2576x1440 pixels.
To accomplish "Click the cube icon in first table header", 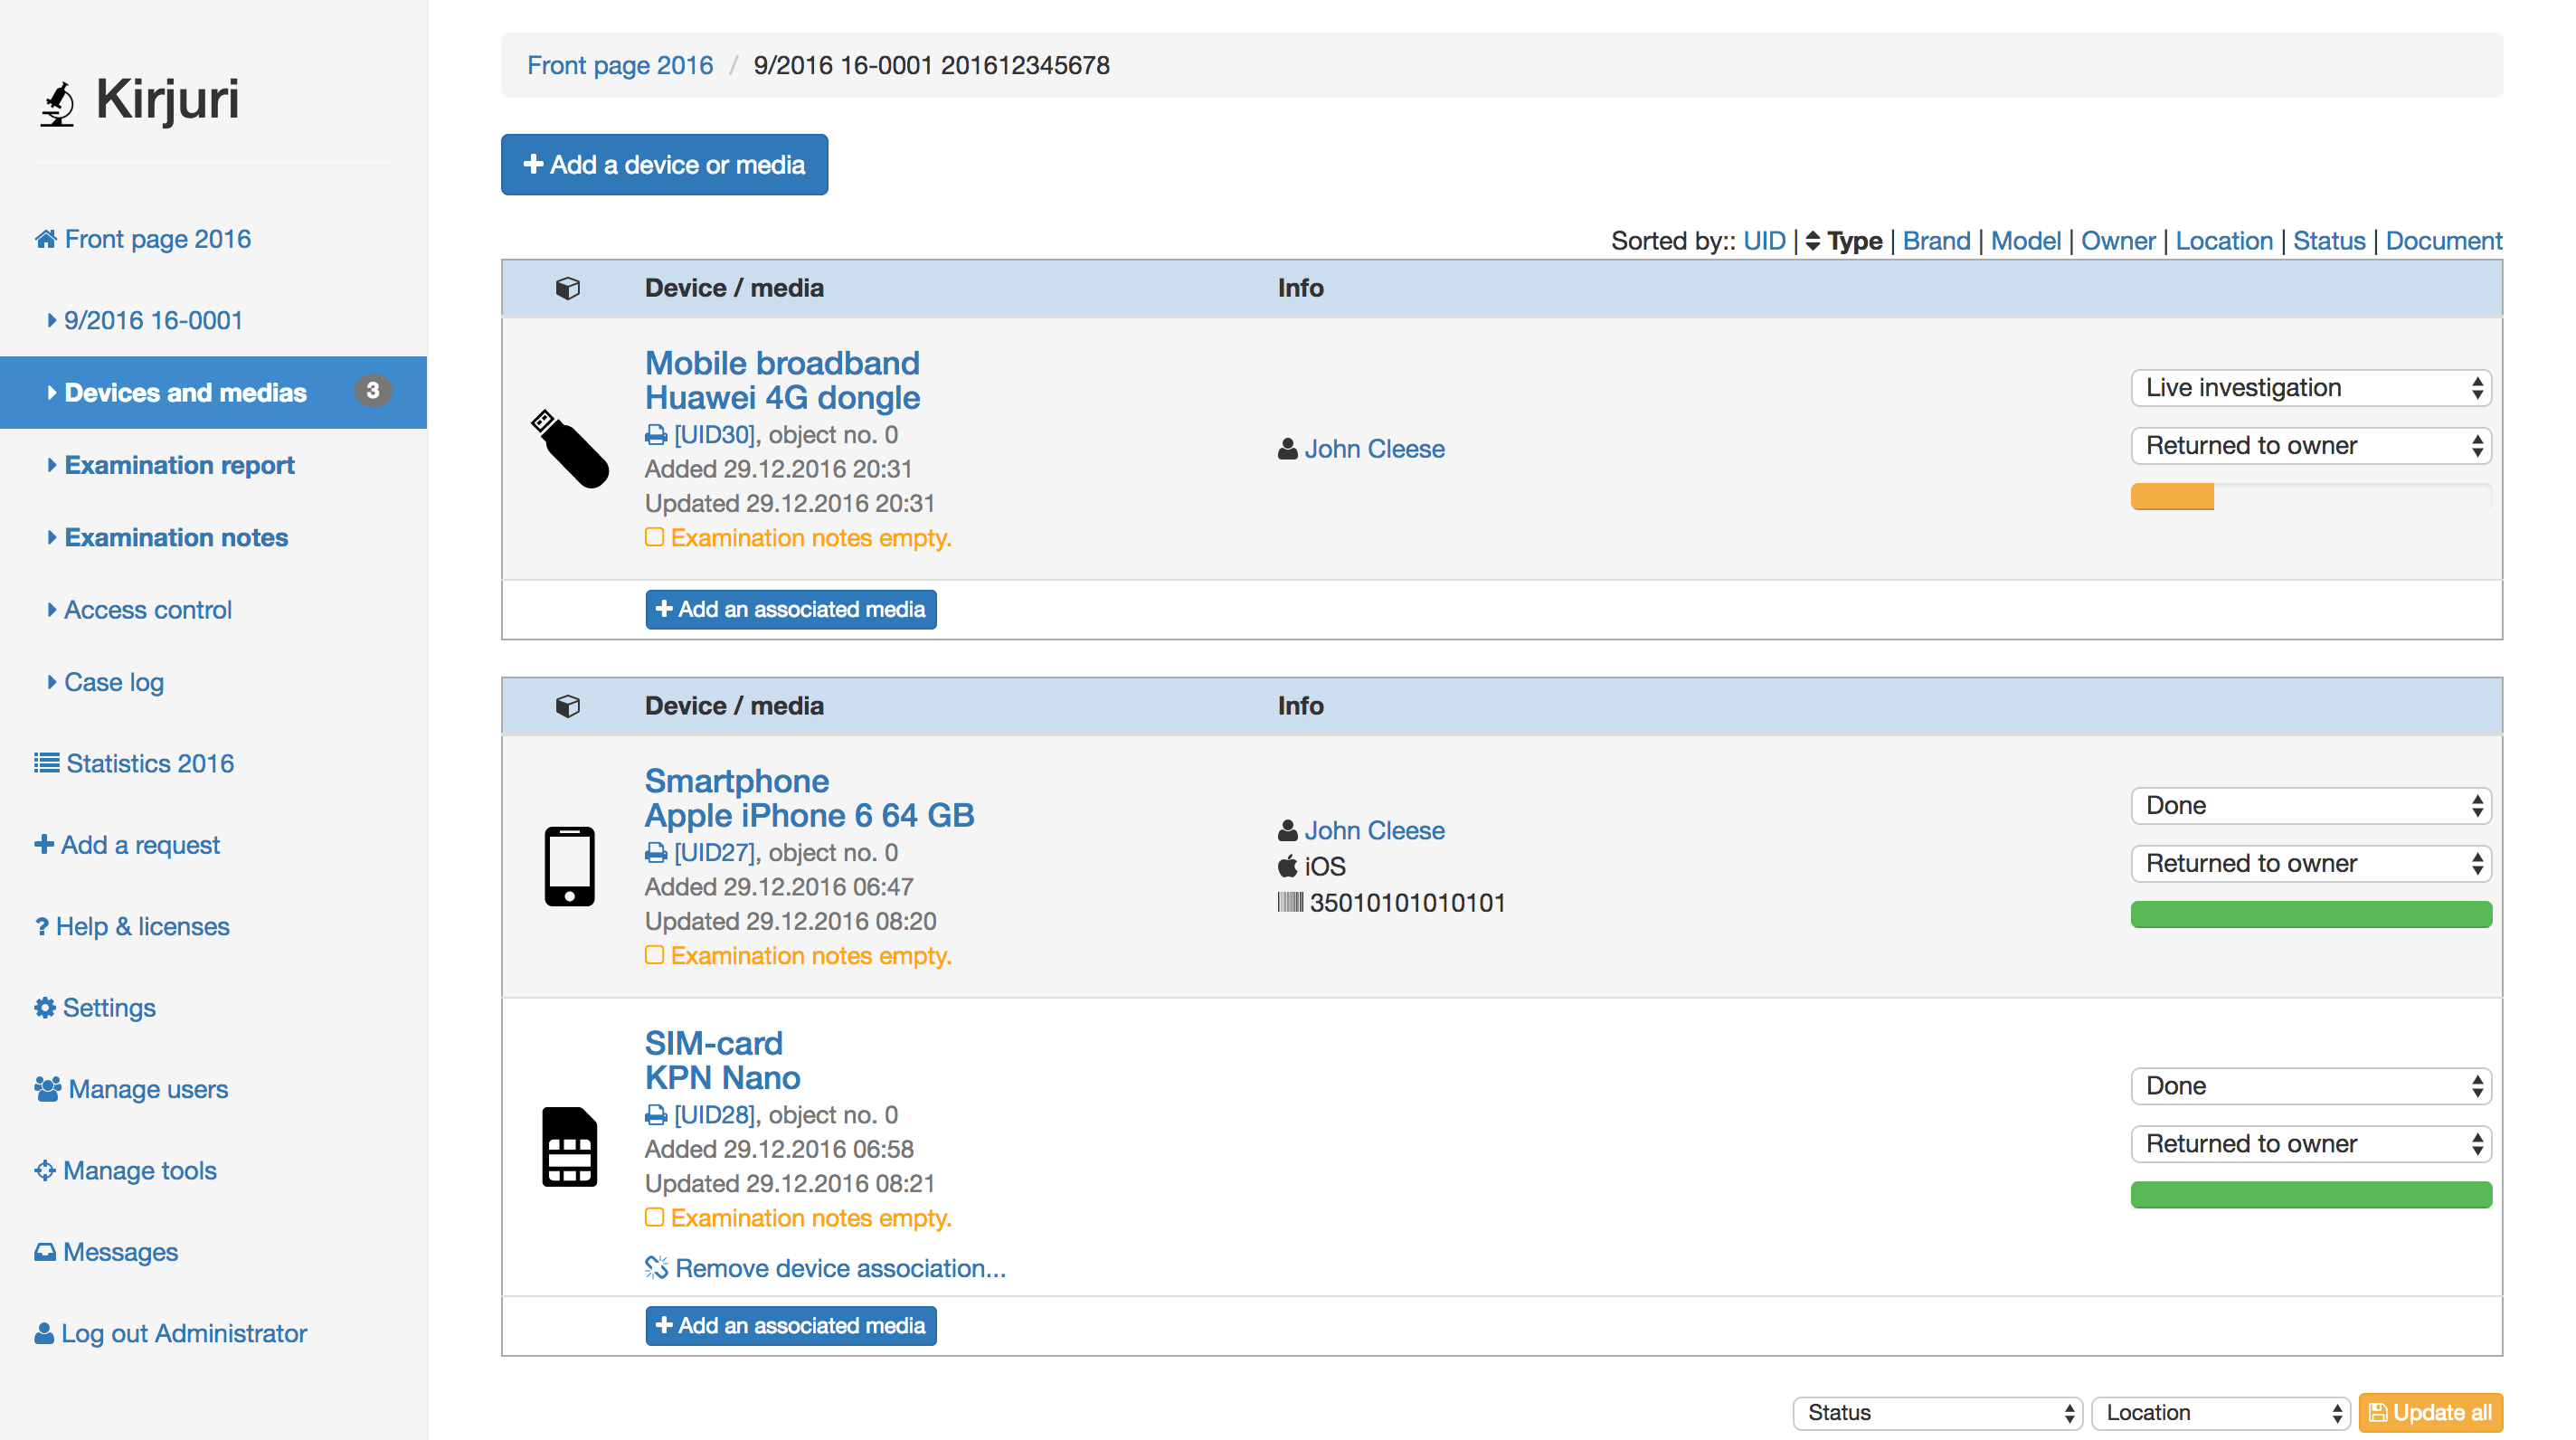I will [x=567, y=288].
